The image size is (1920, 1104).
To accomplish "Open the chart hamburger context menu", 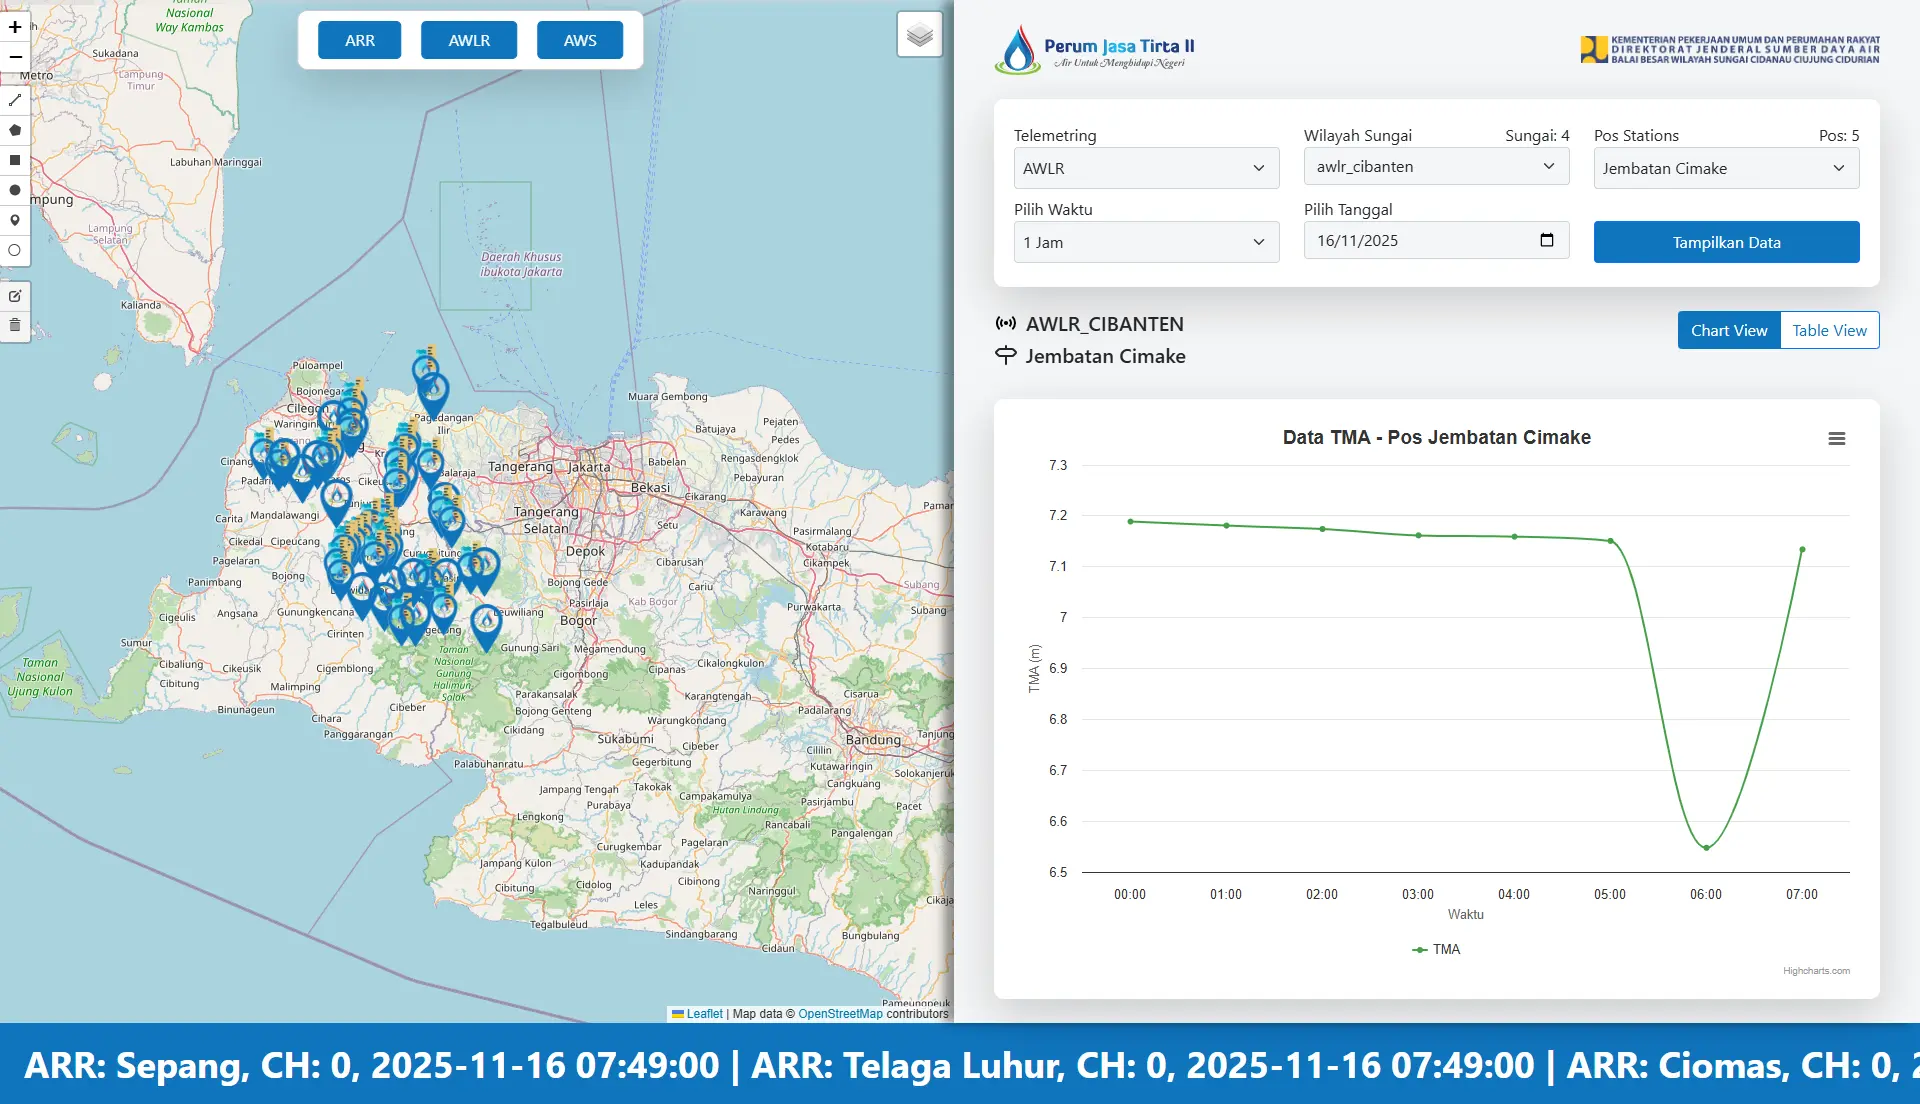I will click(x=1836, y=439).
